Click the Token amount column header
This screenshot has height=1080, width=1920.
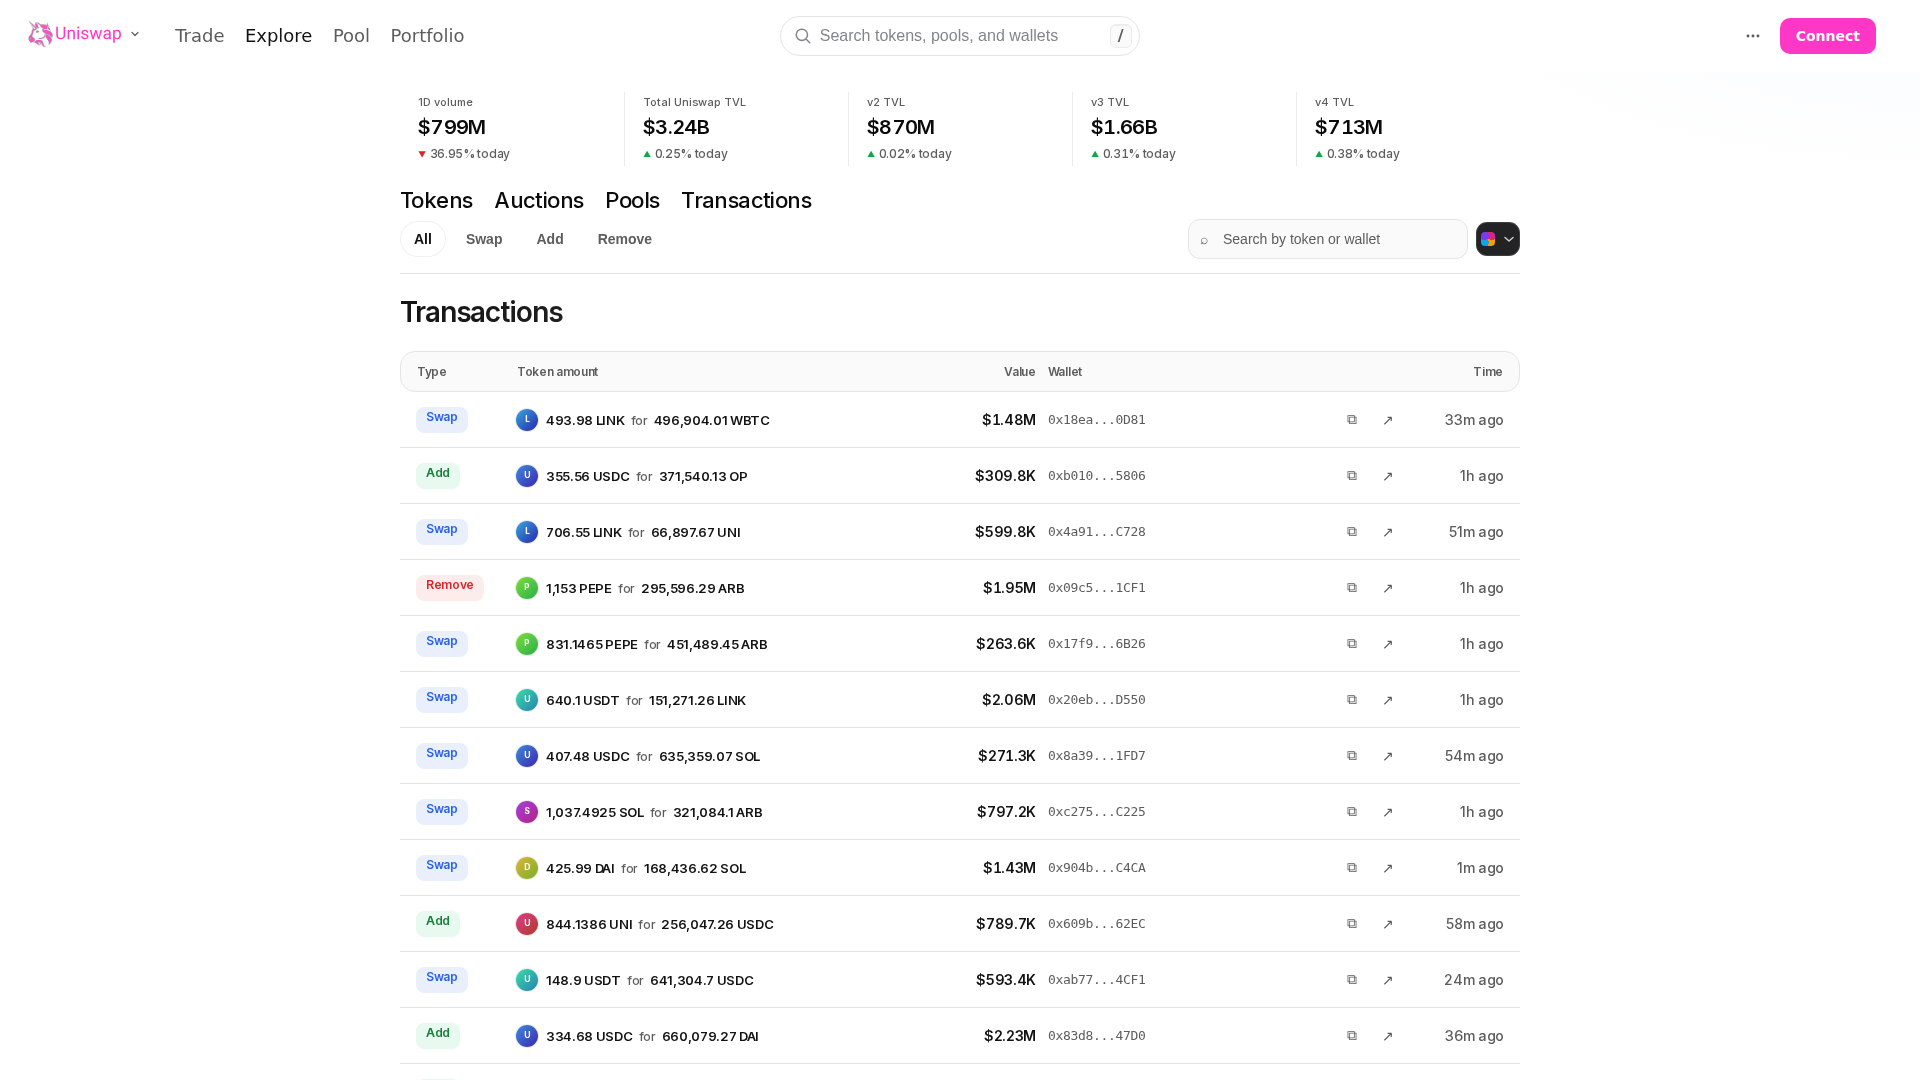click(558, 372)
